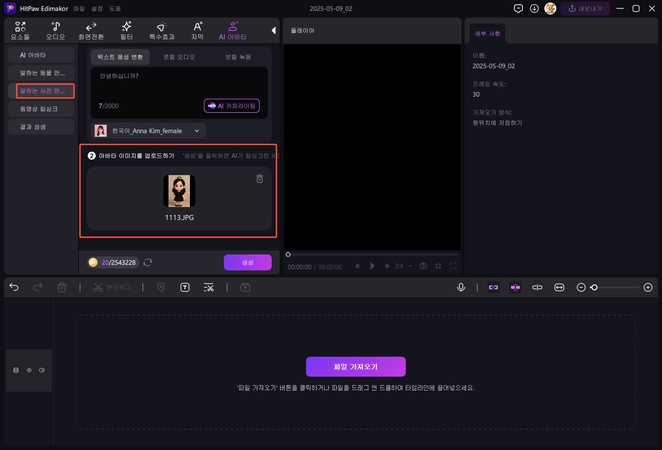662x450 pixels.
Task: Open the feedback message icon in title bar
Action: click(x=518, y=8)
